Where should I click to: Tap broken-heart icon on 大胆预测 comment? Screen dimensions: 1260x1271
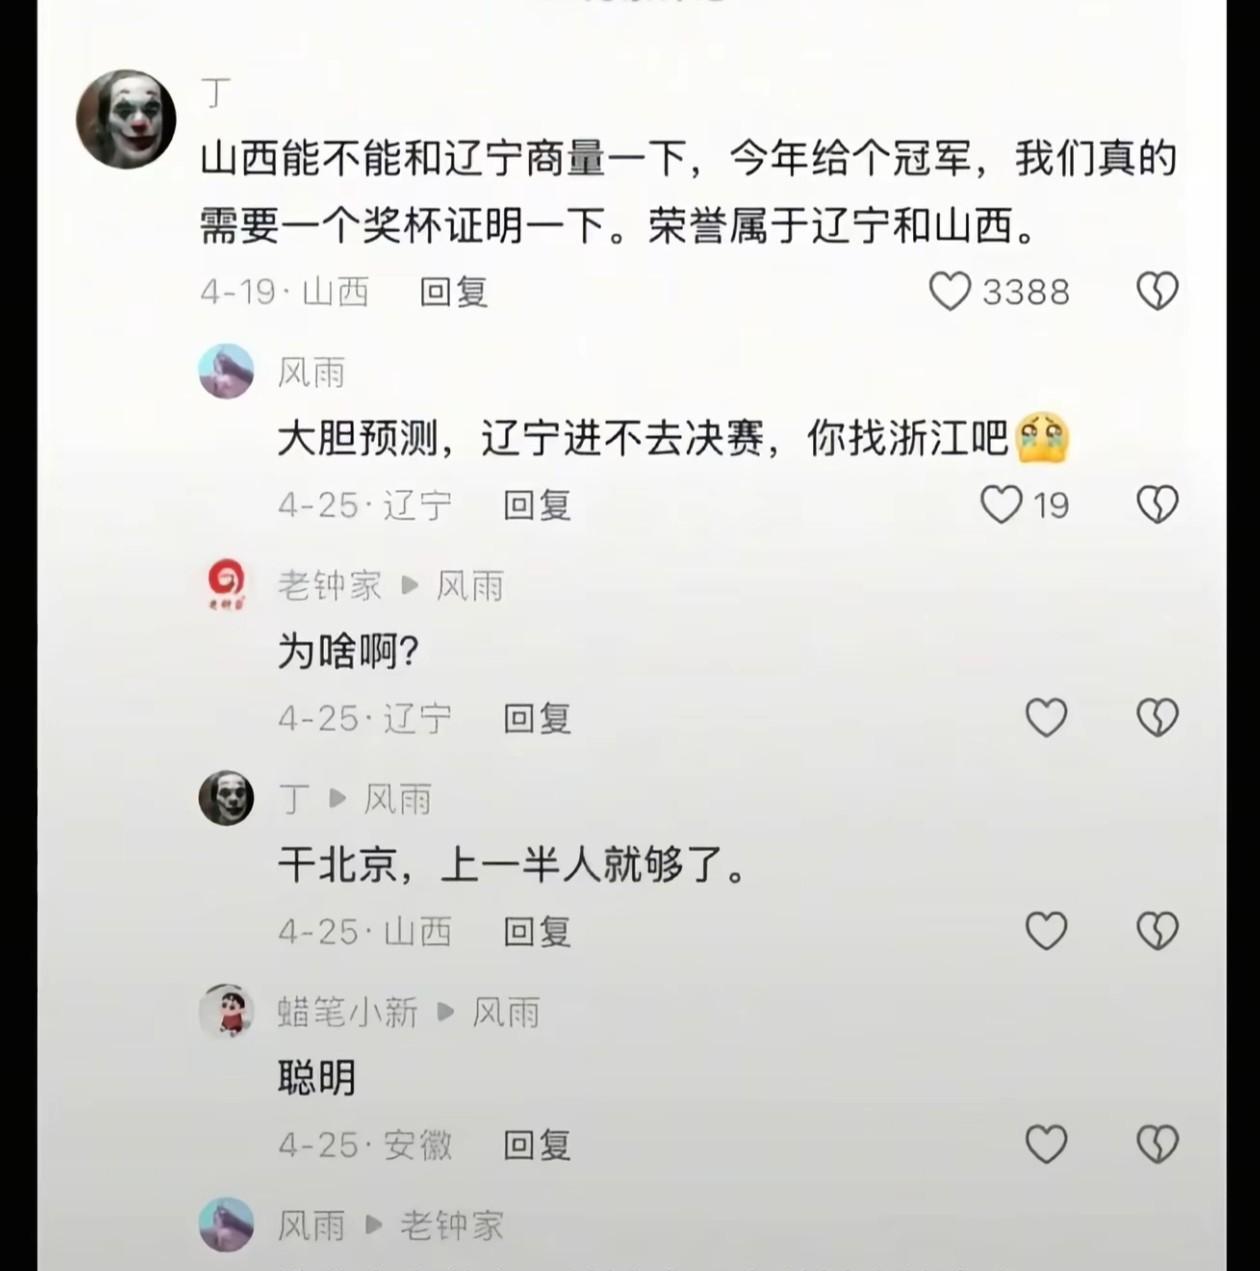1157,504
